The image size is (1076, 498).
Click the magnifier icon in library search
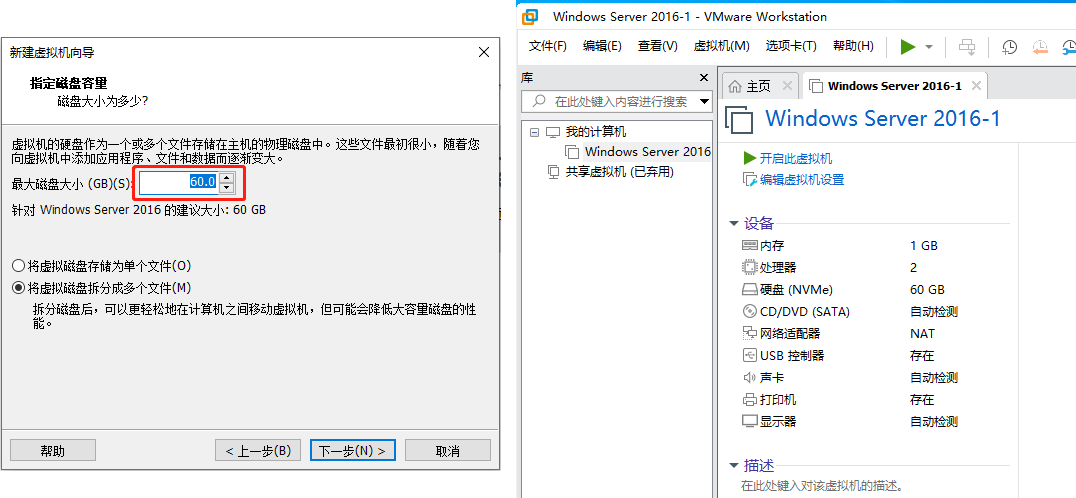pyautogui.click(x=540, y=102)
